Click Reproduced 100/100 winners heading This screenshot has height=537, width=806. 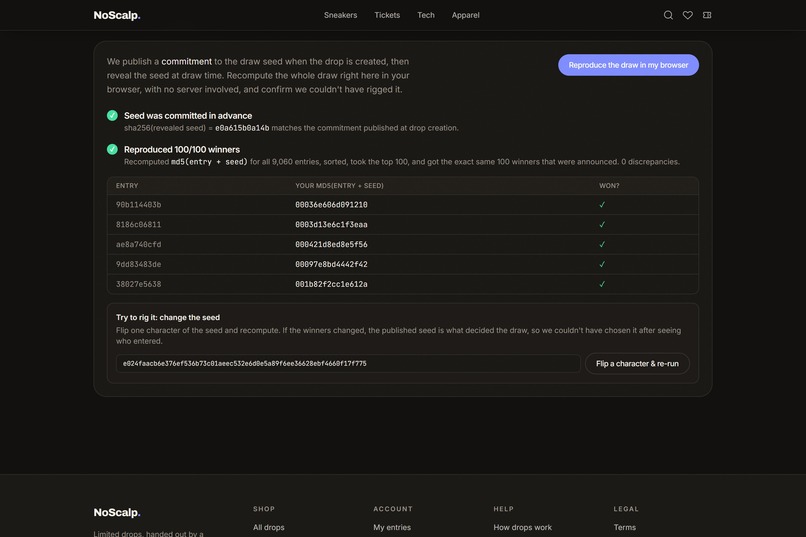point(182,150)
